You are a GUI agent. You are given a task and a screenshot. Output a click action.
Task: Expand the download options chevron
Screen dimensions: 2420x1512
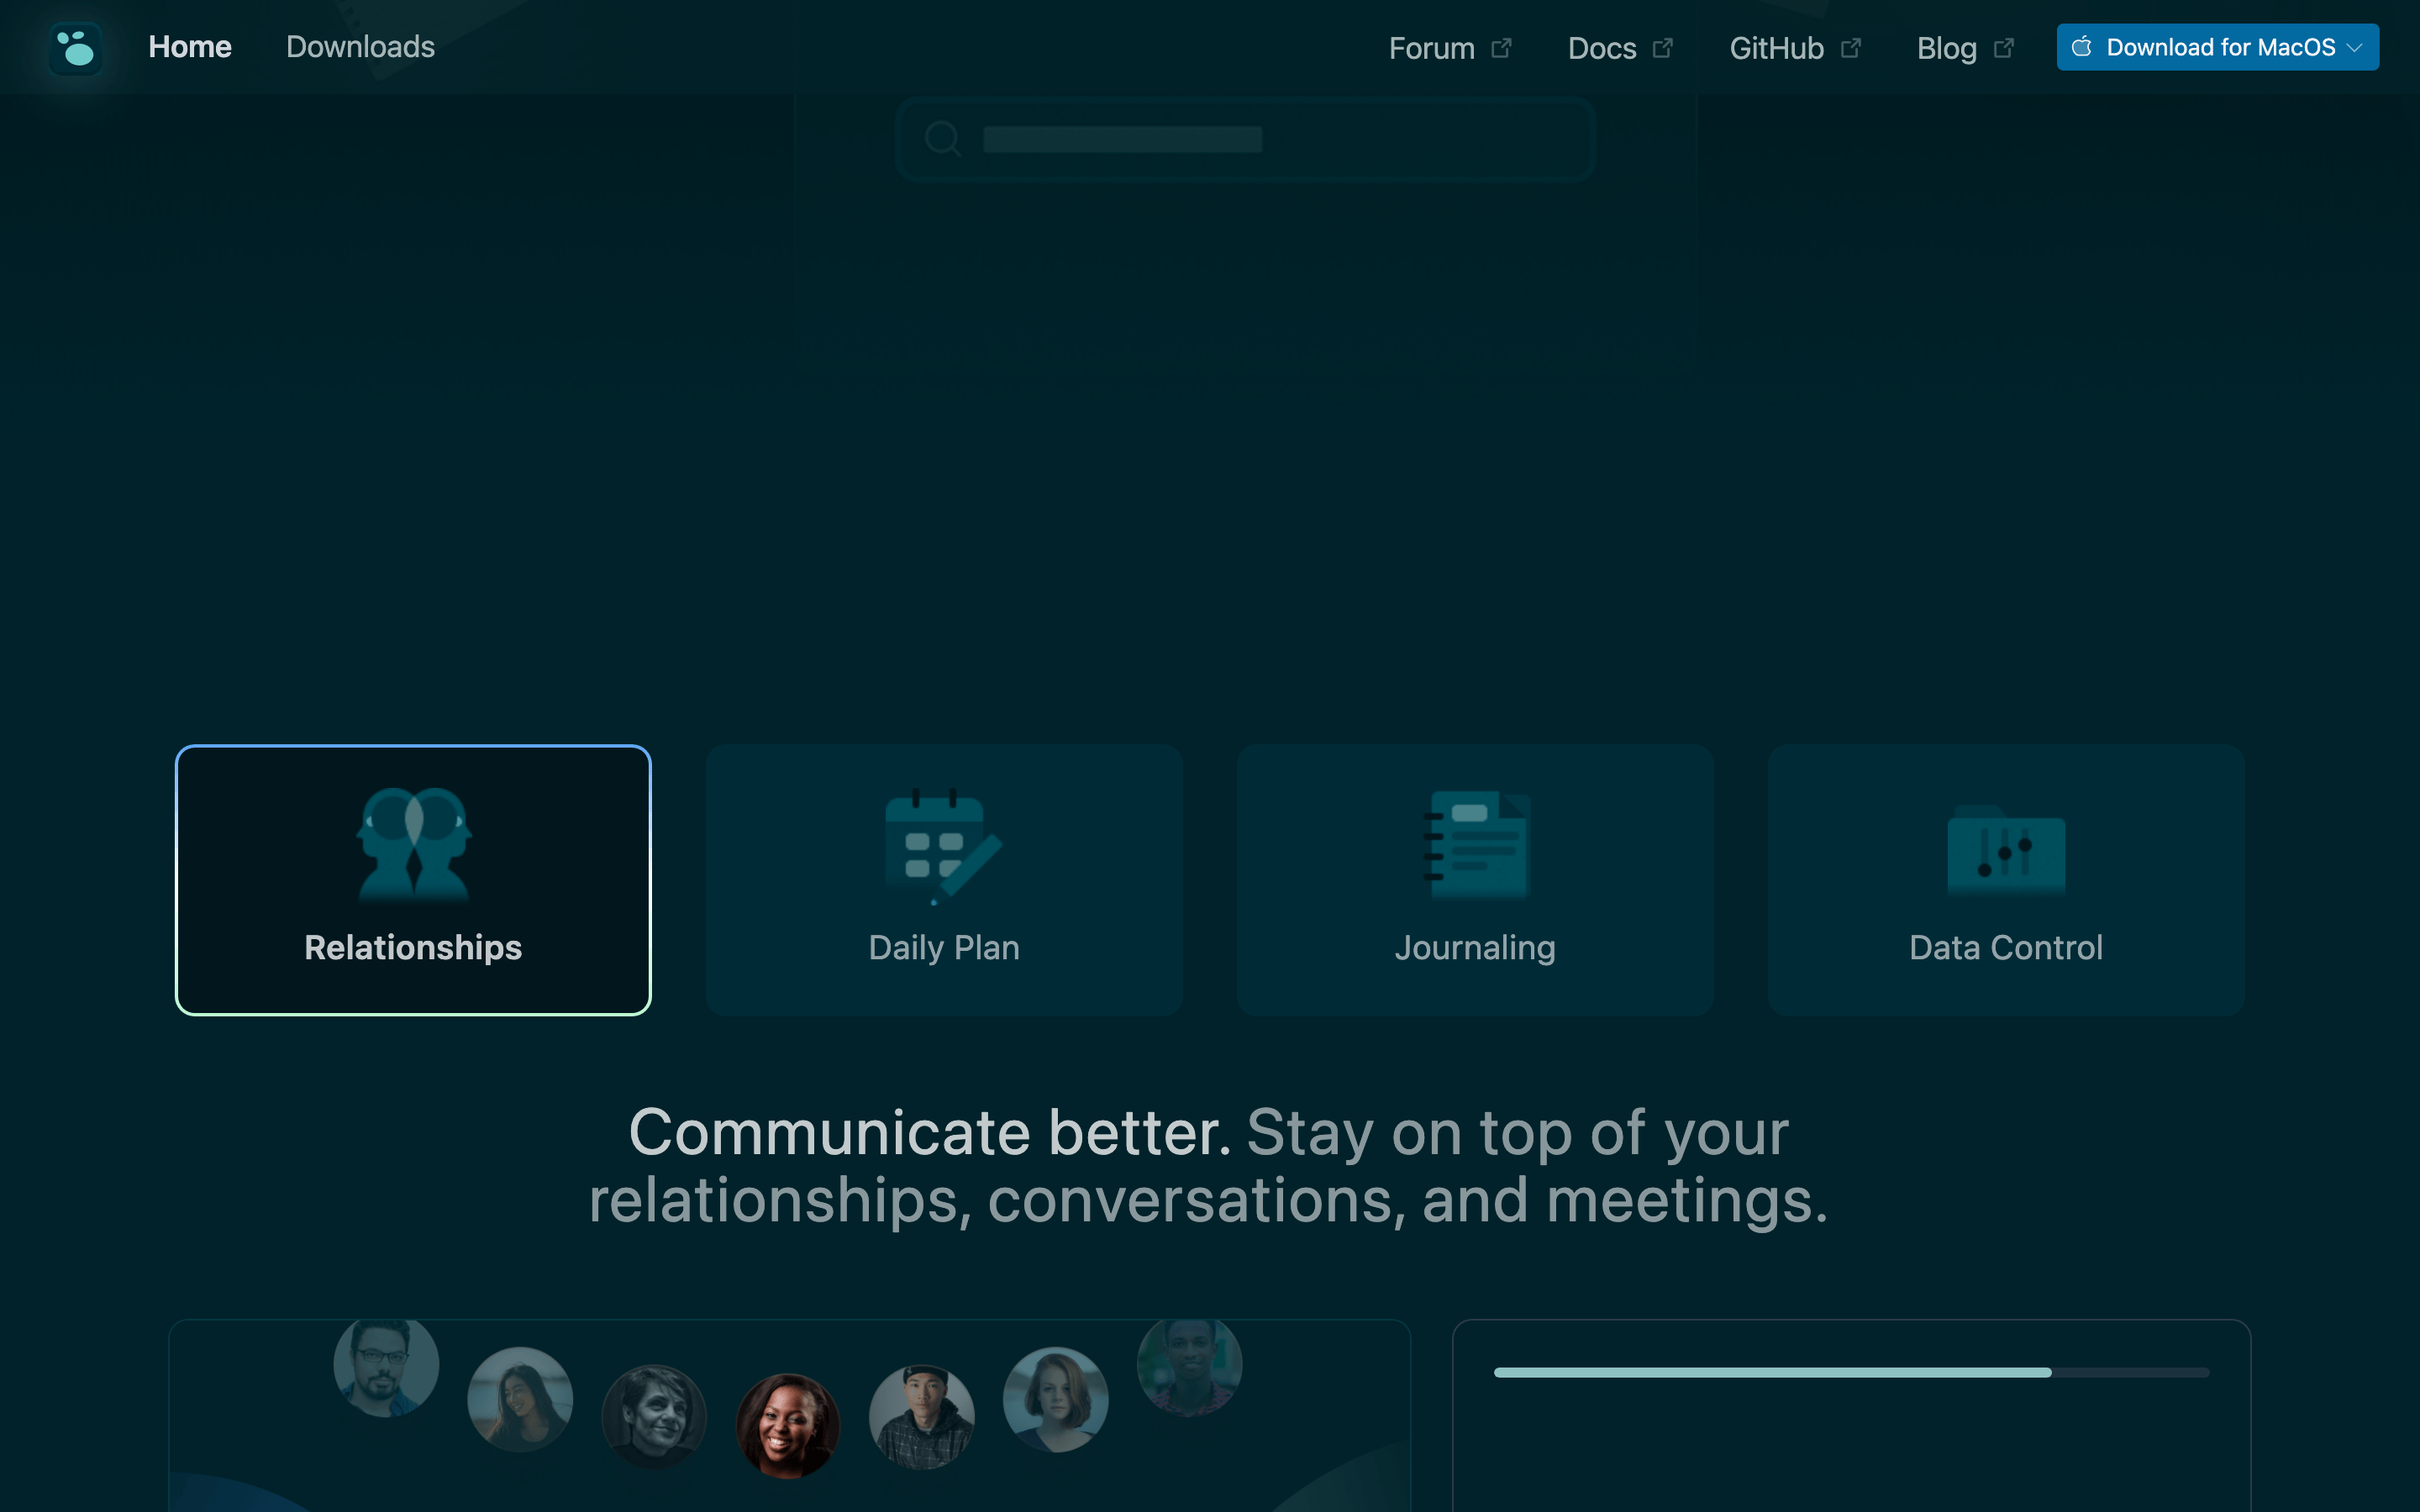pos(2355,48)
